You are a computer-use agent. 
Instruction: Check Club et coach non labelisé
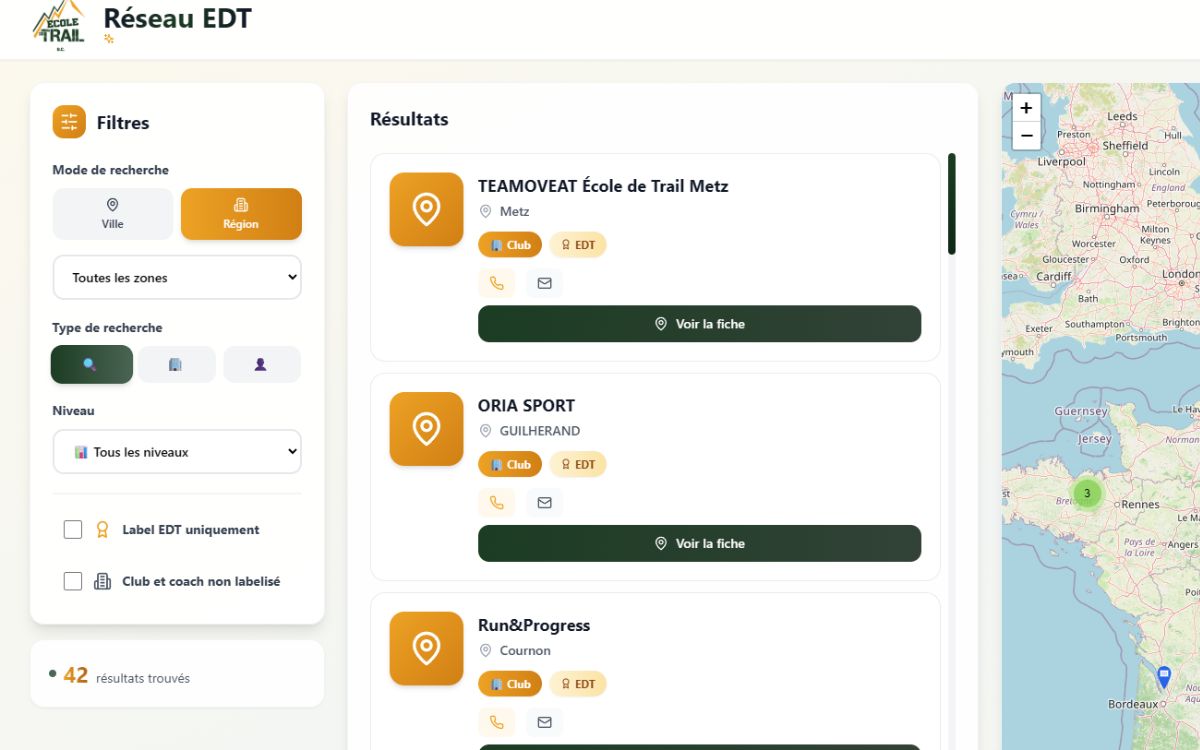tap(73, 581)
